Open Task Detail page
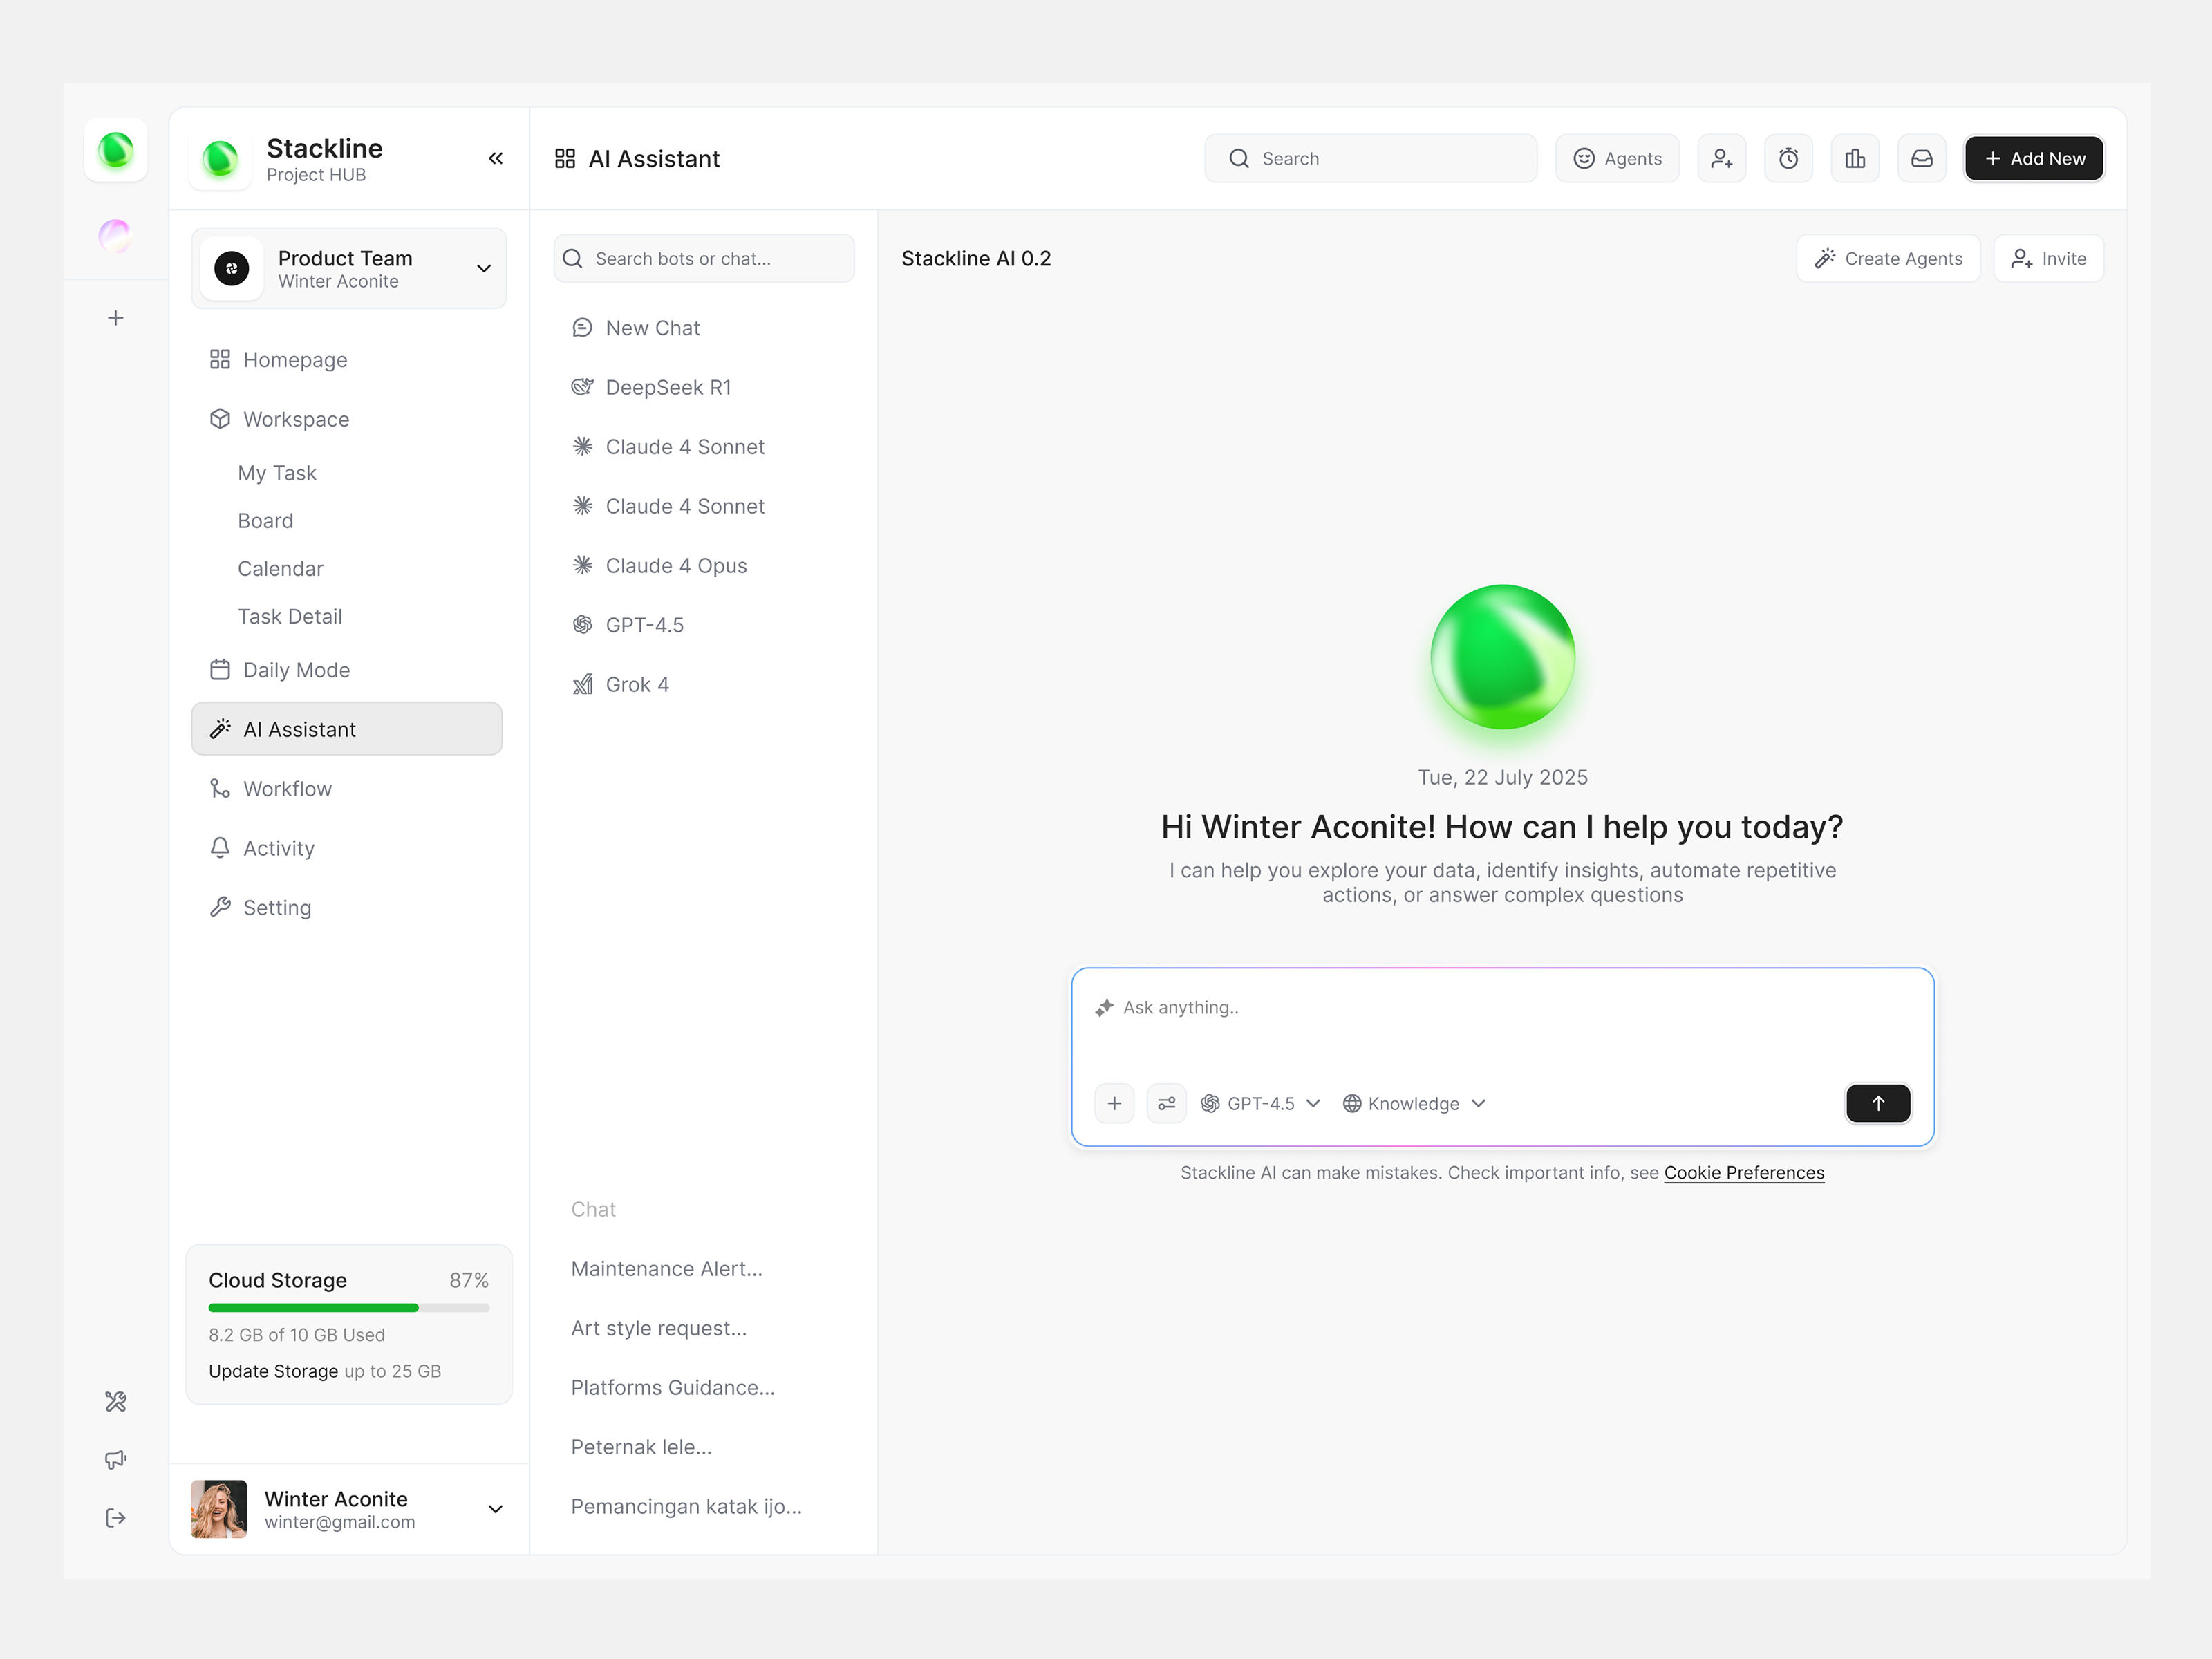The height and width of the screenshot is (1659, 2212). tap(290, 617)
